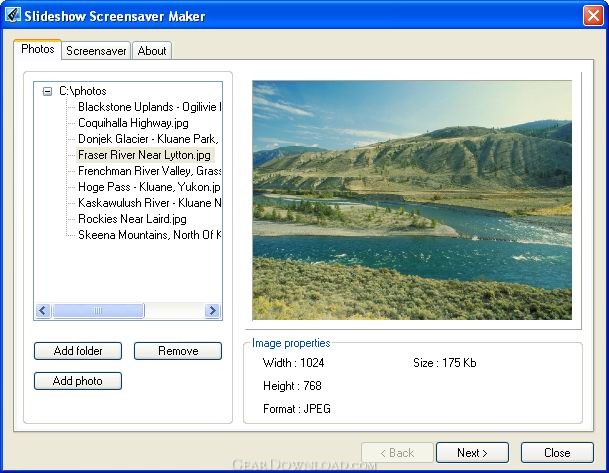Choose Rockies Near Laird.jpg
Image resolution: width=609 pixels, height=473 pixels.
(132, 219)
